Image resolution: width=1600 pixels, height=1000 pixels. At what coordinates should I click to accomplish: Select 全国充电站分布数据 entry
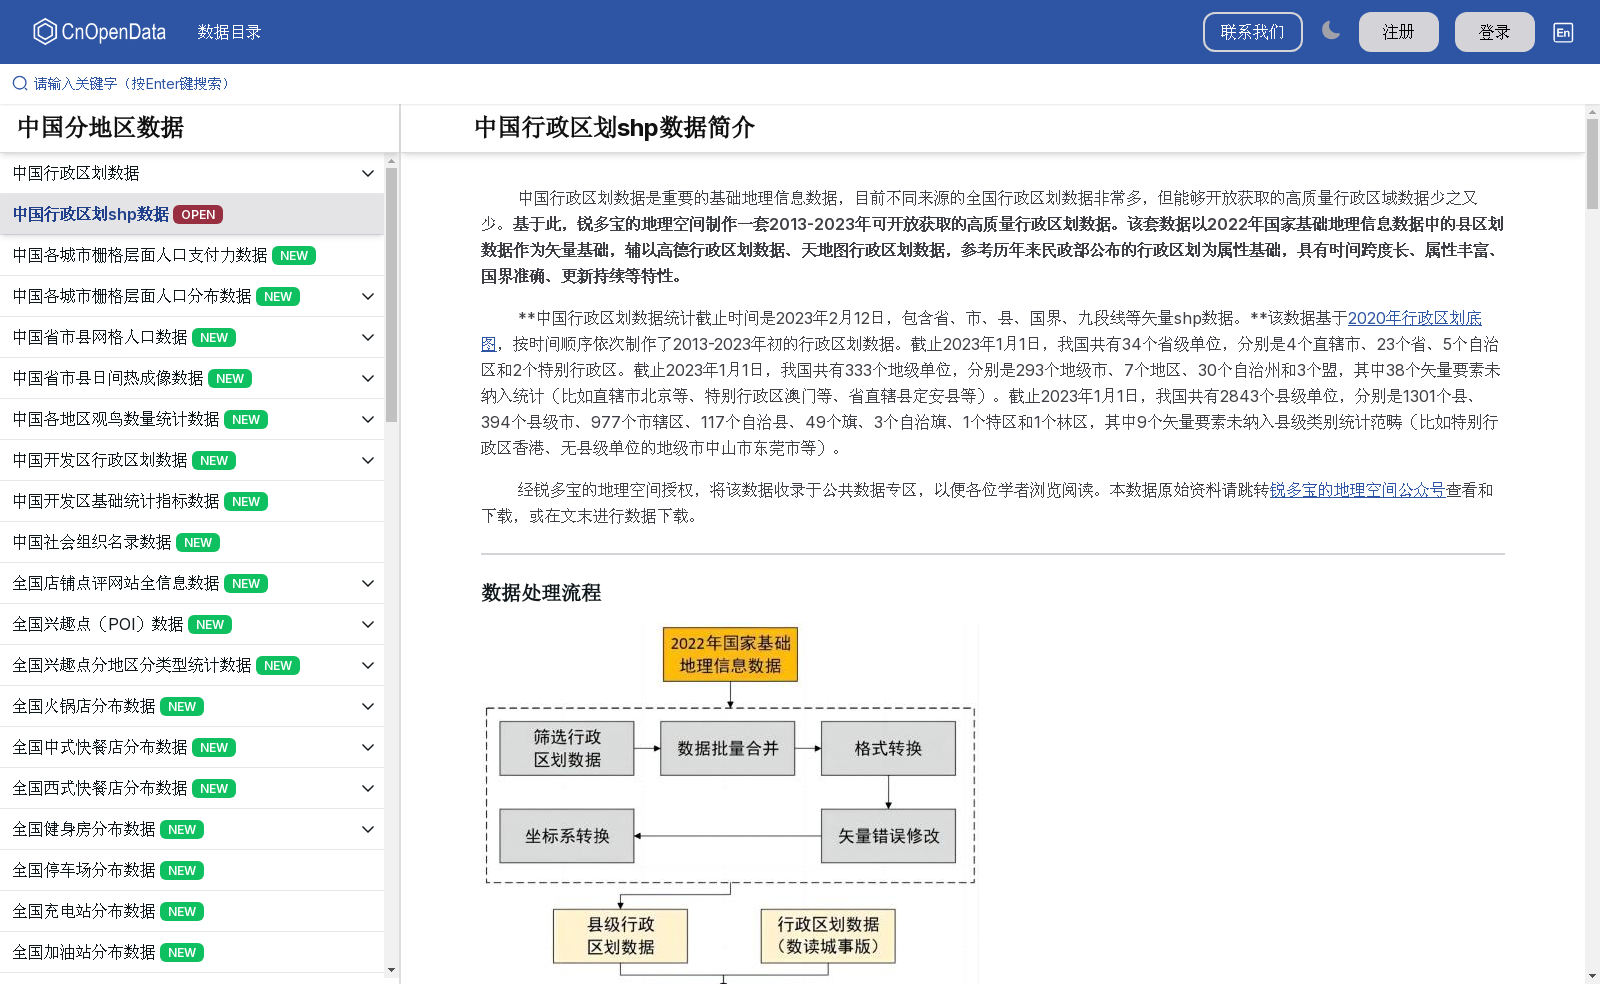[83, 911]
